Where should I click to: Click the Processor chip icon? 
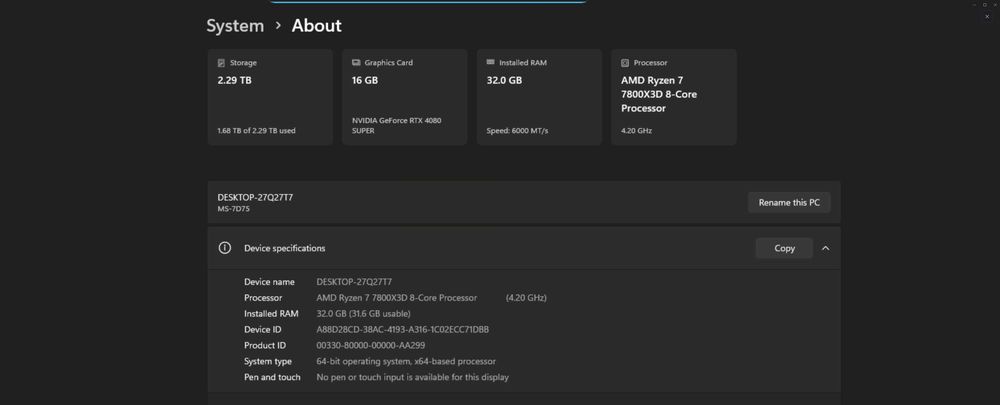pyautogui.click(x=625, y=63)
